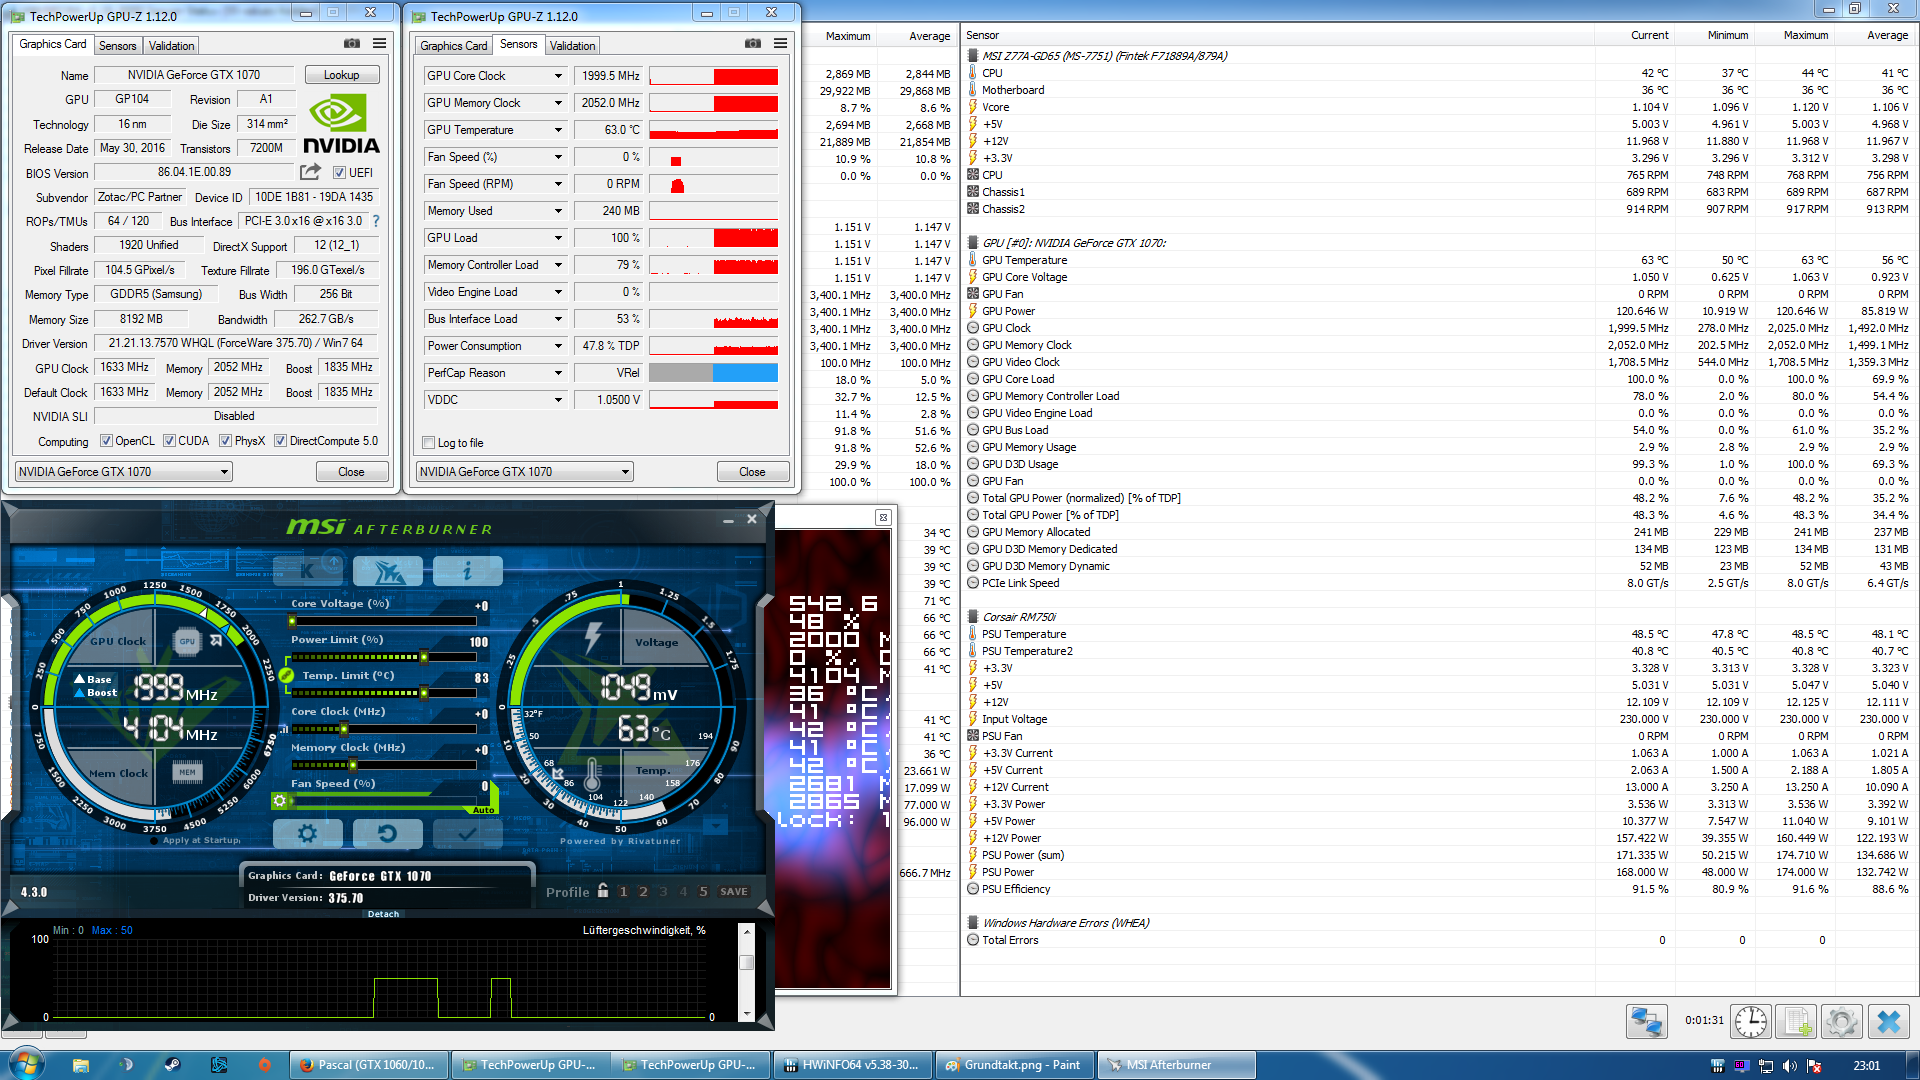Viewport: 1920px width, 1080px height.
Task: Toggle the Apply at Startup option
Action: 154,840
